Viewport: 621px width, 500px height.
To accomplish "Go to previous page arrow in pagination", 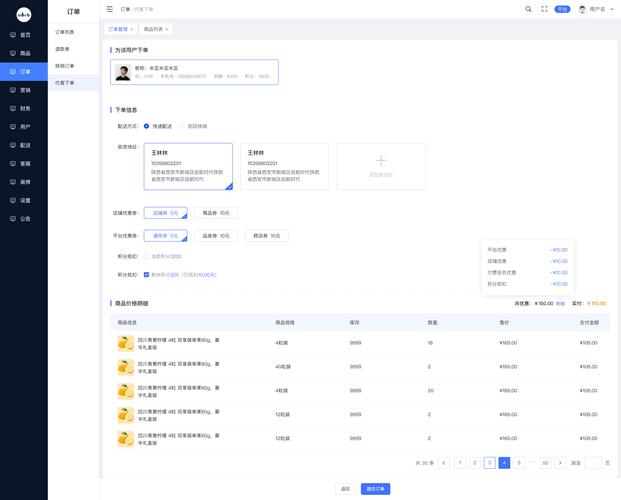I will coord(446,463).
